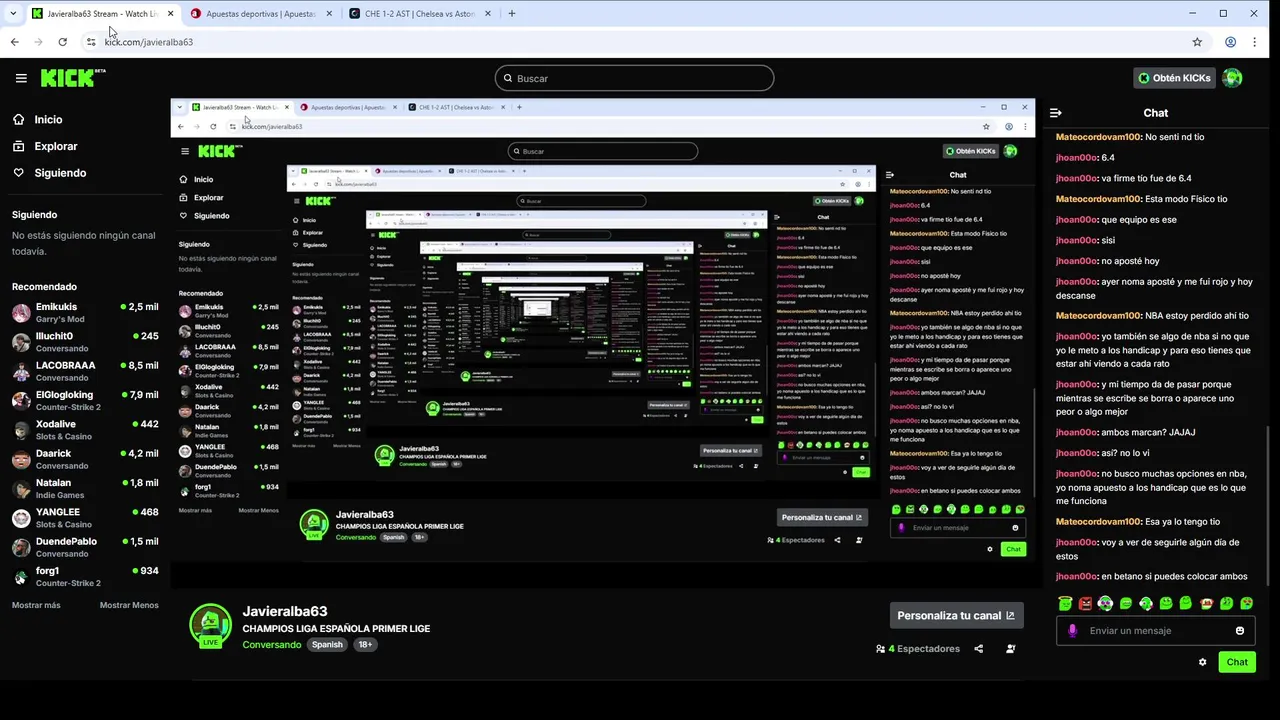
Task: Select the largest Spanish language tag
Action: click(327, 645)
